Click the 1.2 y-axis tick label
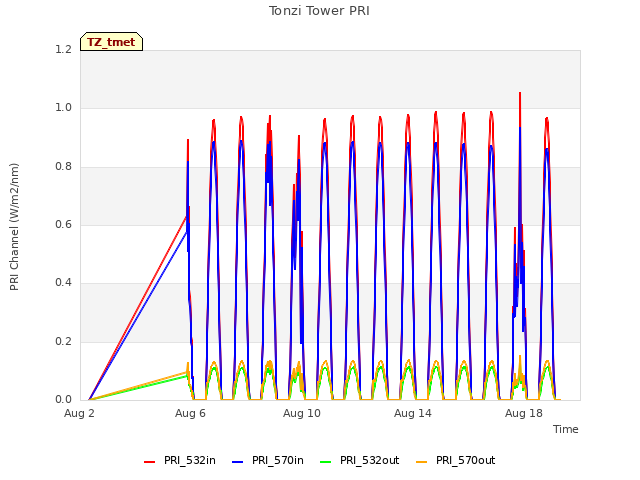The height and width of the screenshot is (480, 640). [63, 49]
